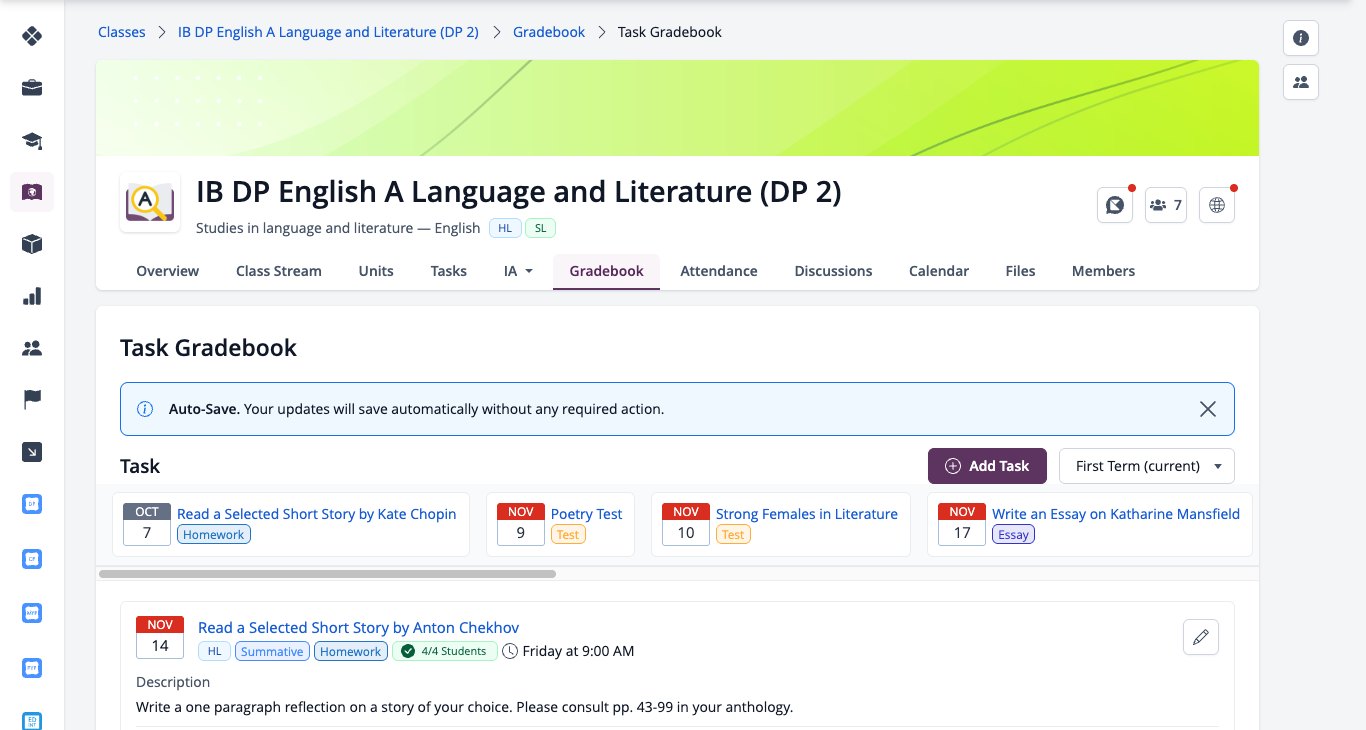Go to Classes breadcrumb link

121,32
